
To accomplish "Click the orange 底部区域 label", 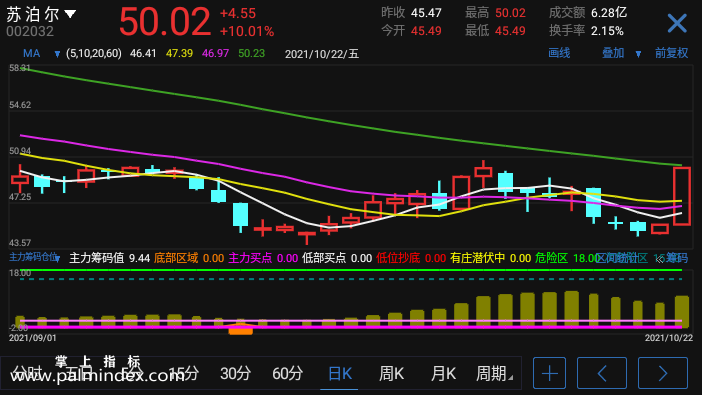I will [x=176, y=258].
